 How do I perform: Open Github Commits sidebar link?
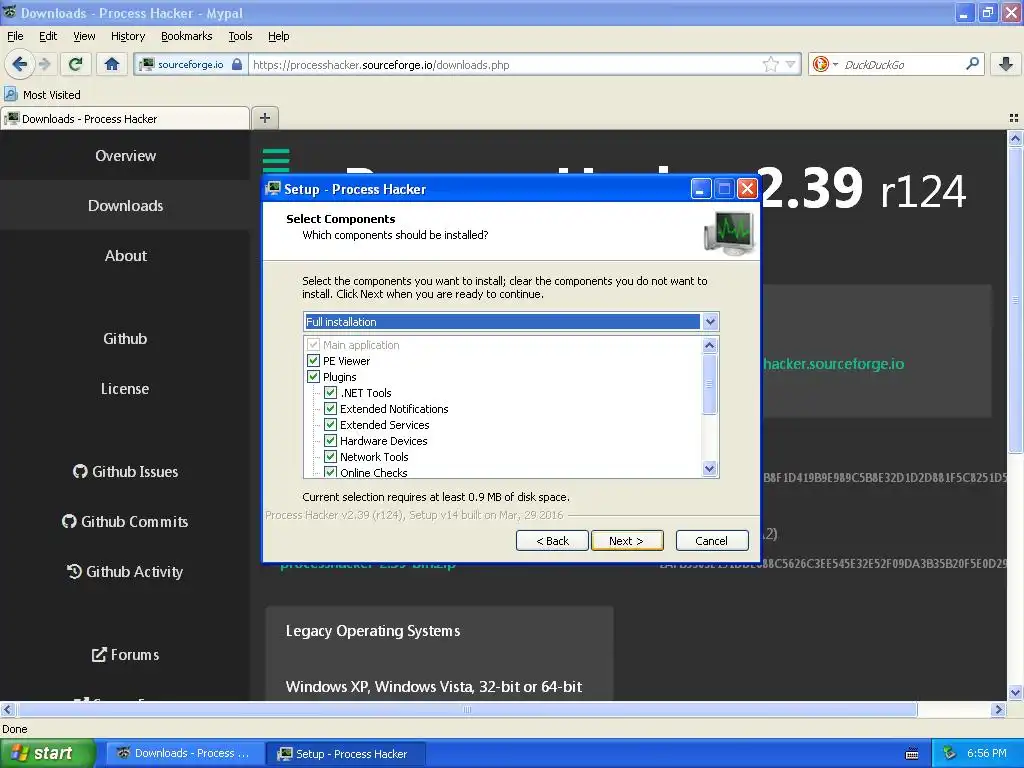pyautogui.click(x=125, y=522)
